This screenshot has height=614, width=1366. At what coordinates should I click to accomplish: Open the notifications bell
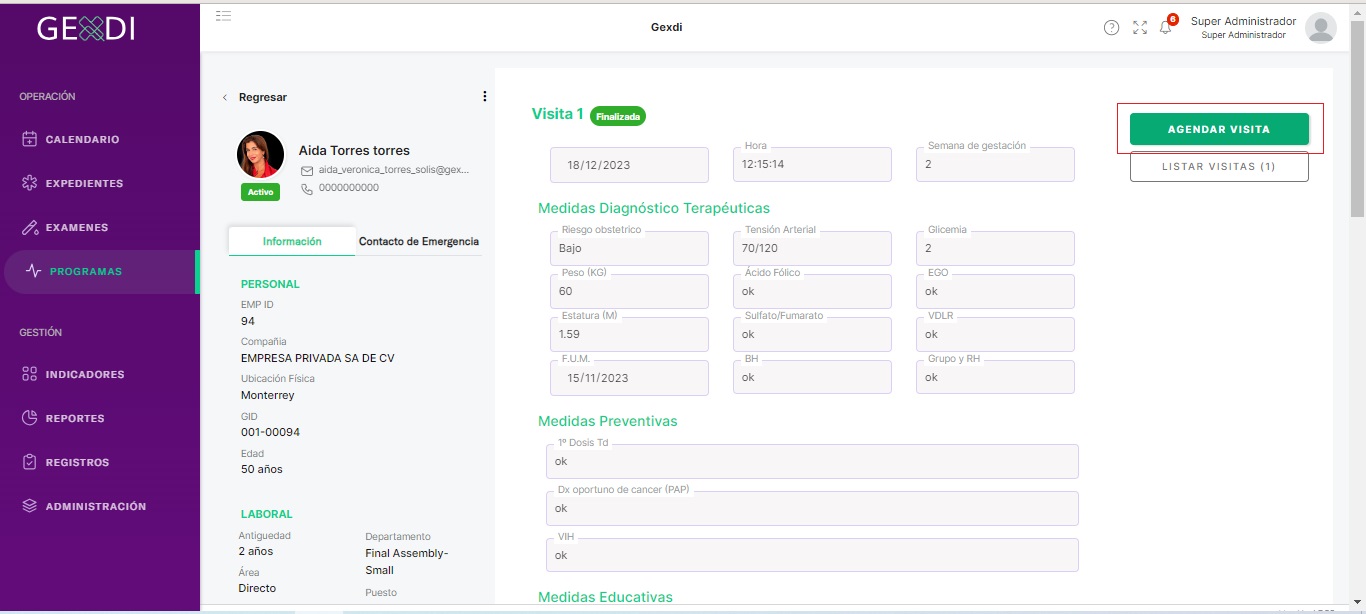(1166, 28)
